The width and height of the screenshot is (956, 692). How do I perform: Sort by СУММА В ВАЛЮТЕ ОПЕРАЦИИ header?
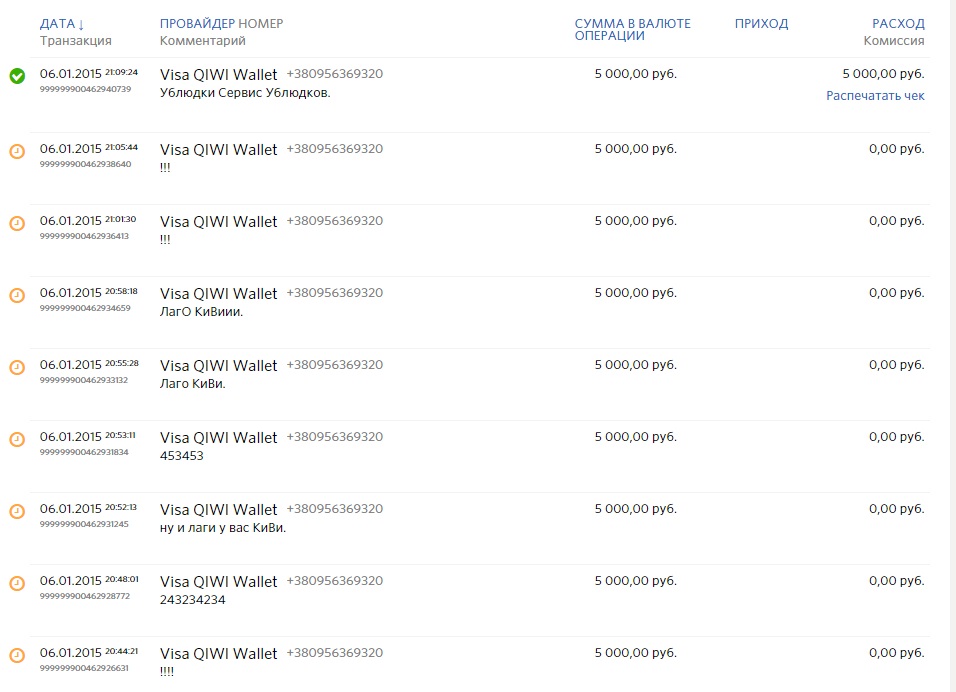[x=632, y=29]
